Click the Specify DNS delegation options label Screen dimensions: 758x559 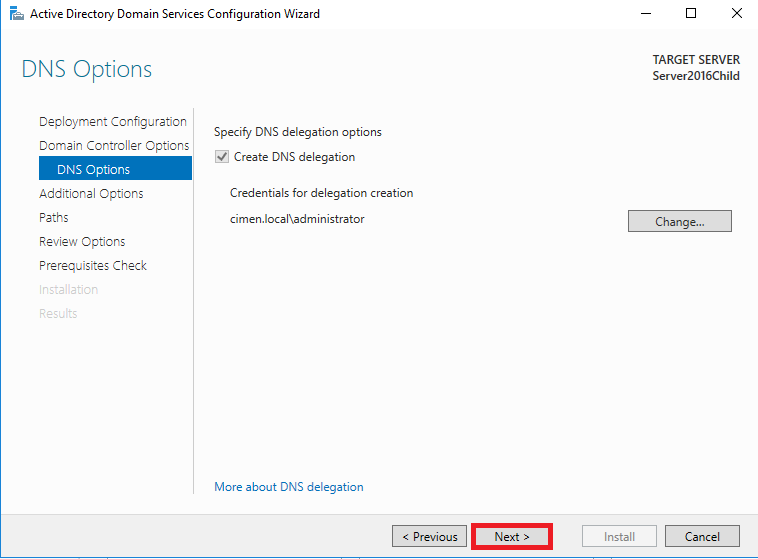pyautogui.click(x=298, y=132)
